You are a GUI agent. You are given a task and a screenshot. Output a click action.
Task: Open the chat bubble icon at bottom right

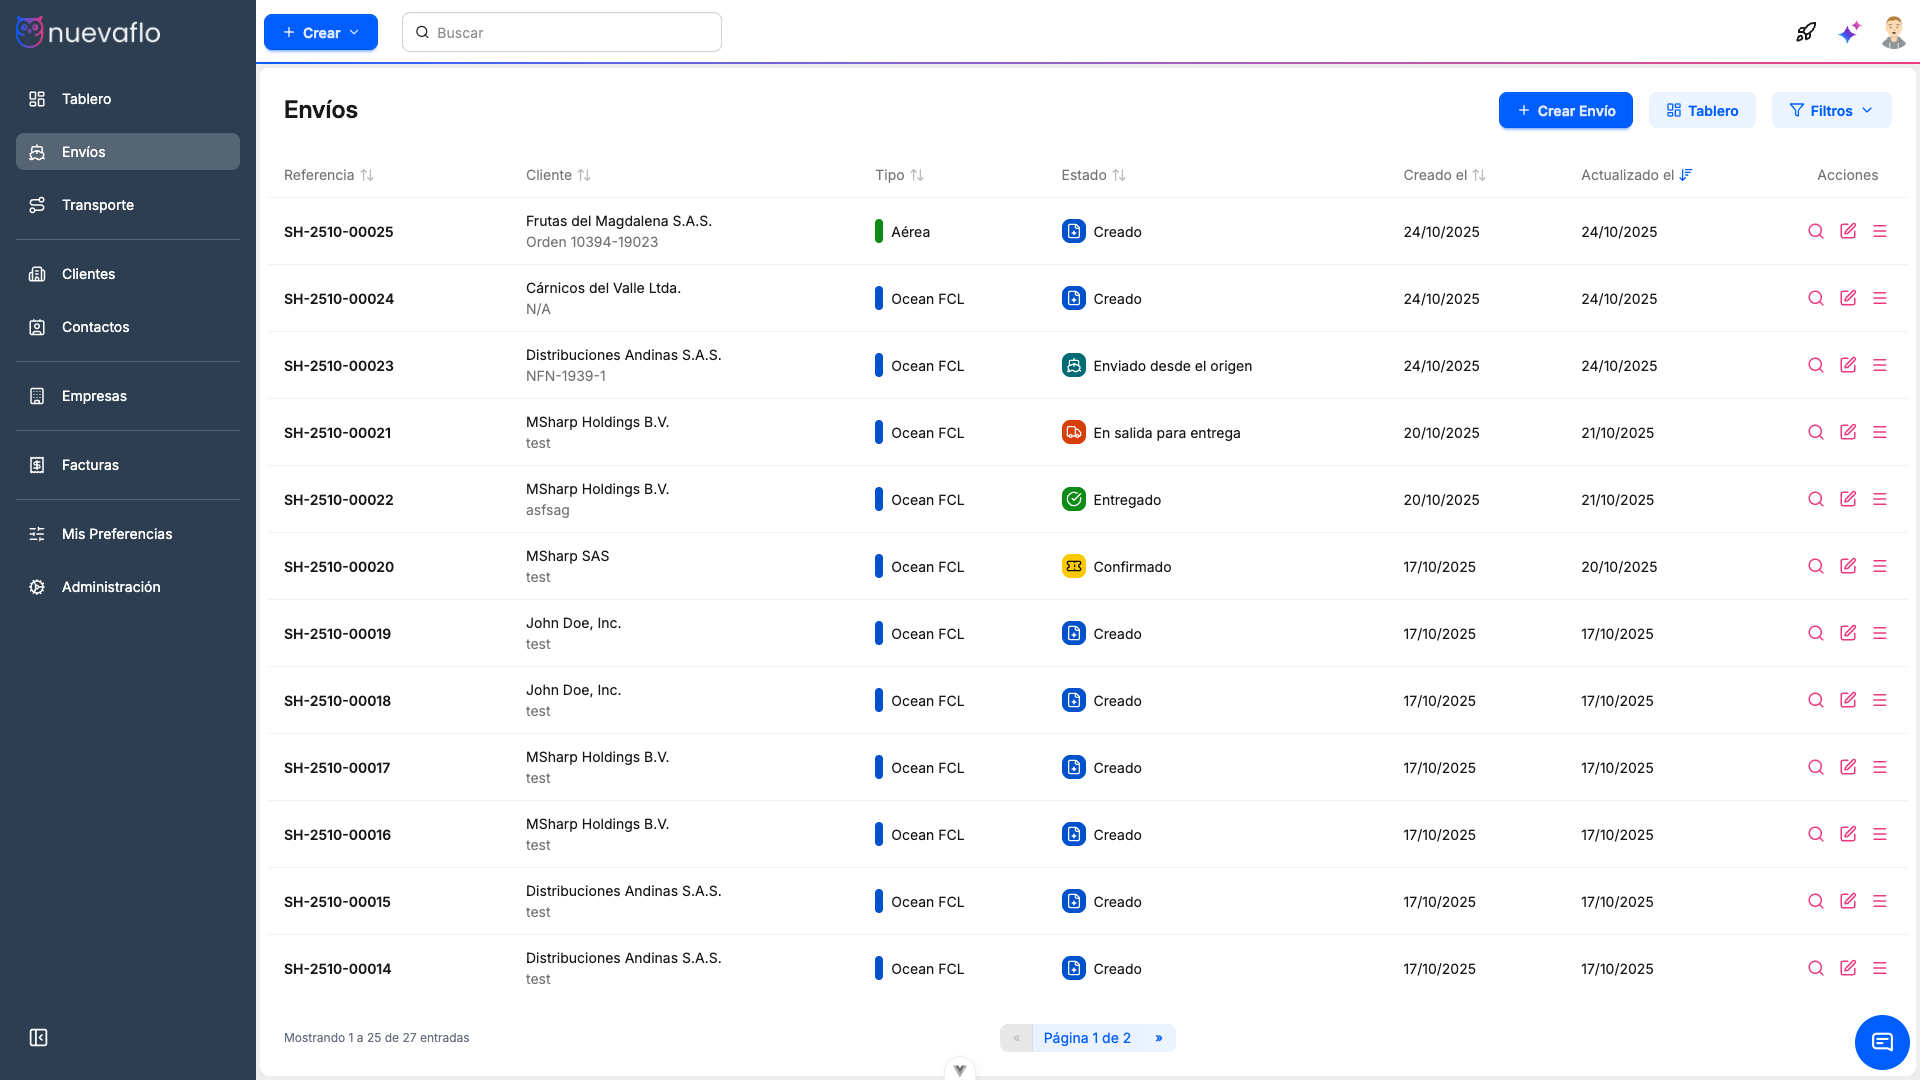(x=1882, y=1042)
